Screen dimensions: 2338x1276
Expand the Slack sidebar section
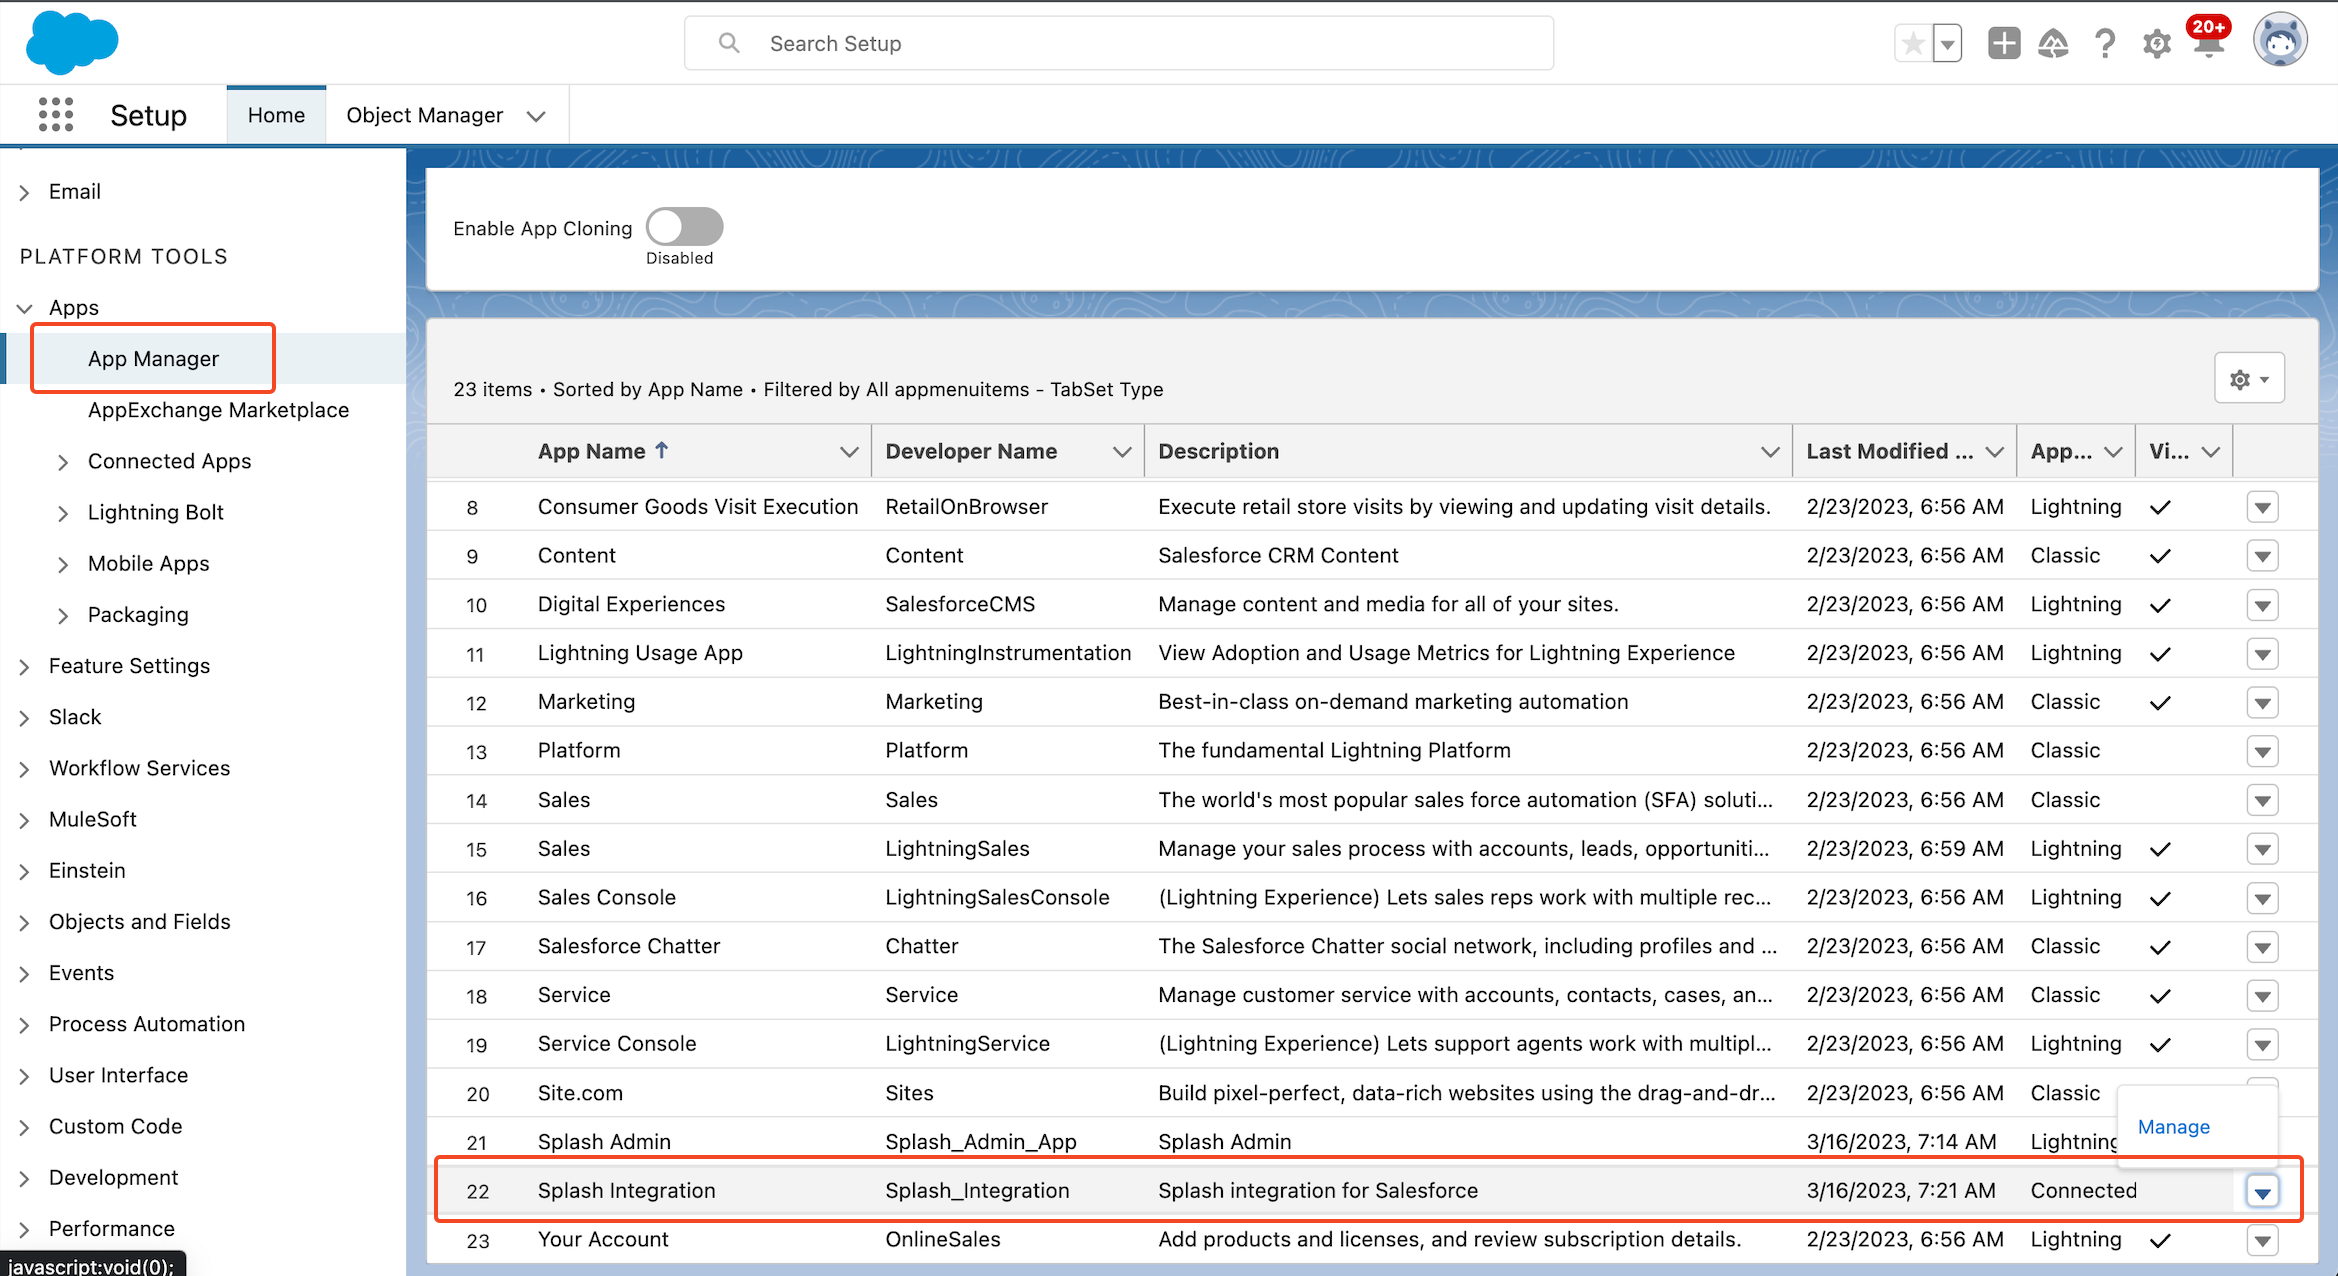click(x=25, y=718)
